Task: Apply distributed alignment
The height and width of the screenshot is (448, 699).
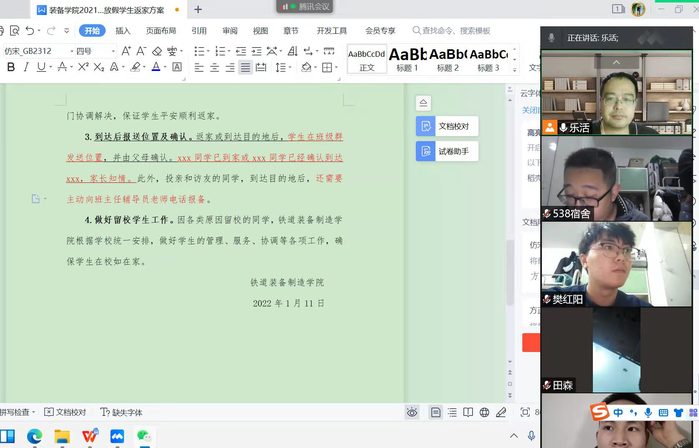Action: [261, 67]
